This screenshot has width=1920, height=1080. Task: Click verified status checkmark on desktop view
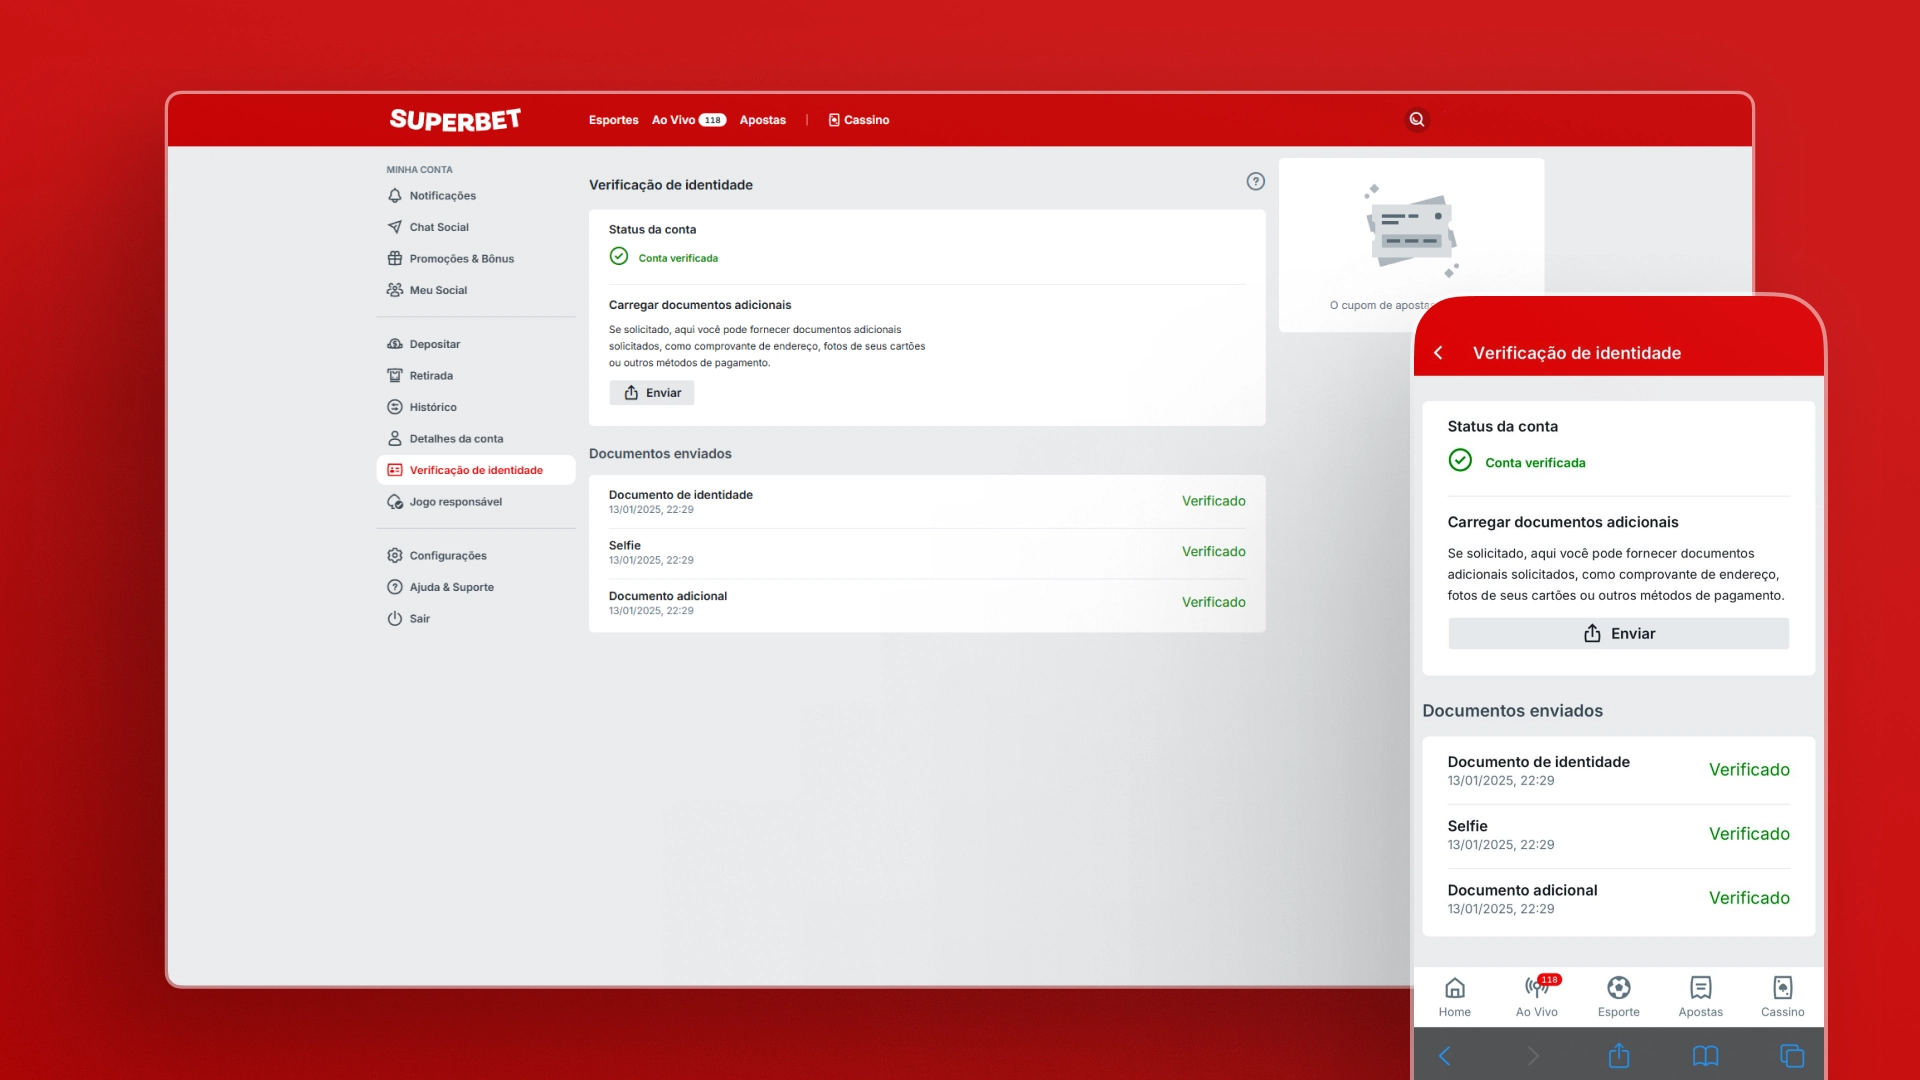pos(618,257)
